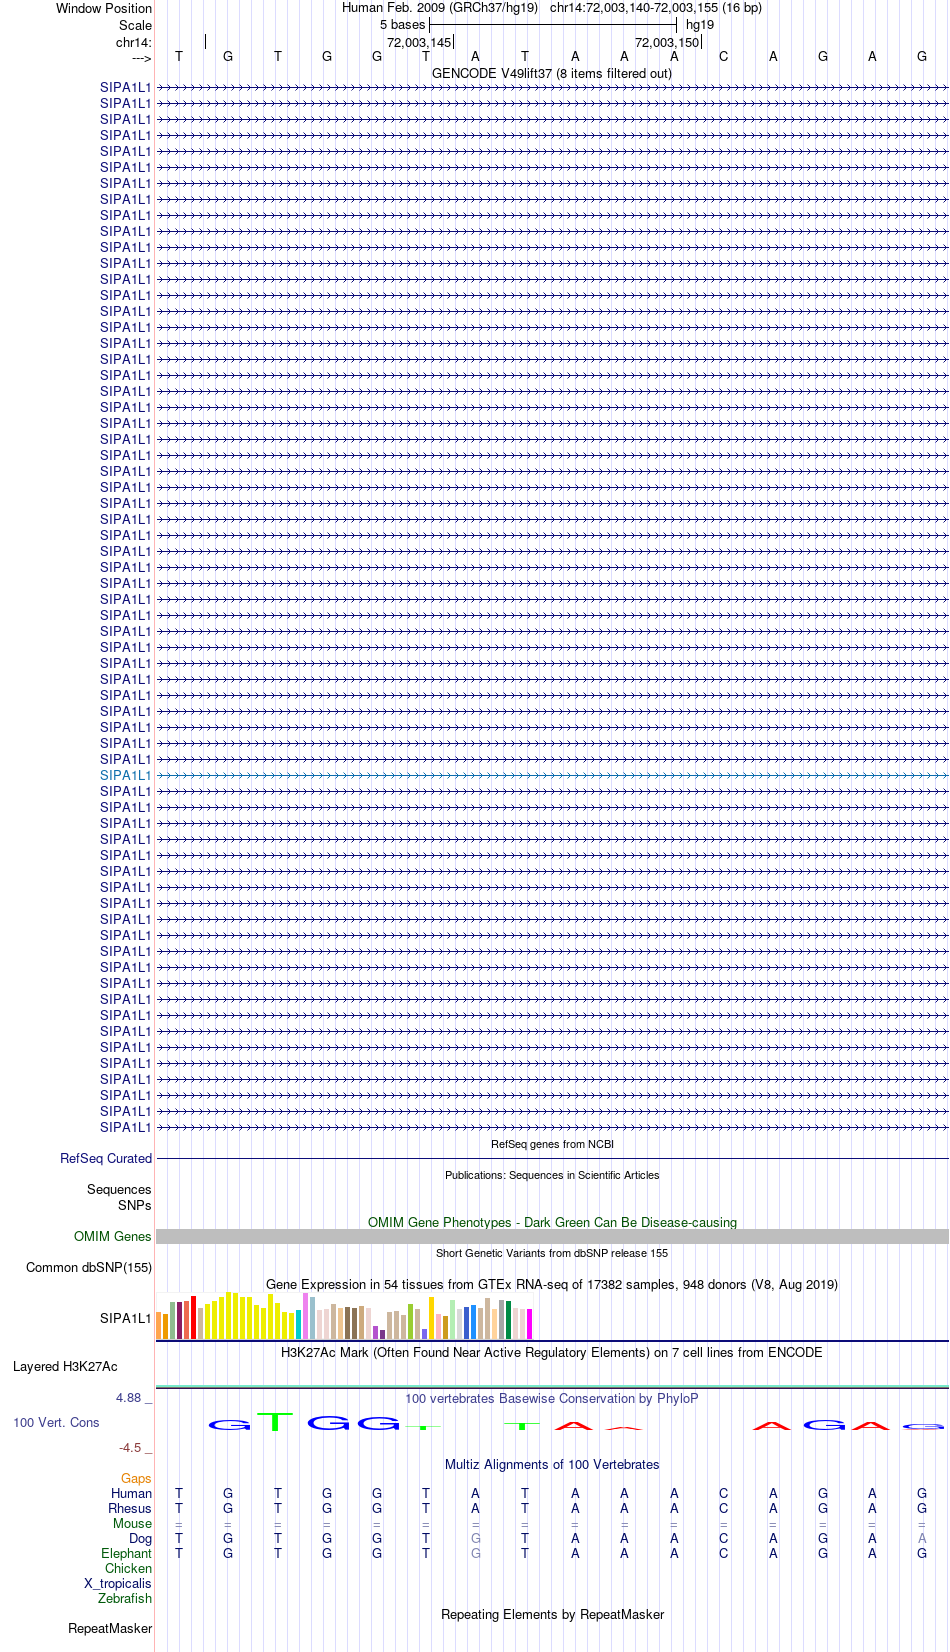Open Short Genetic Variants from dbSNP title
The image size is (950, 1652).
pos(552,1253)
